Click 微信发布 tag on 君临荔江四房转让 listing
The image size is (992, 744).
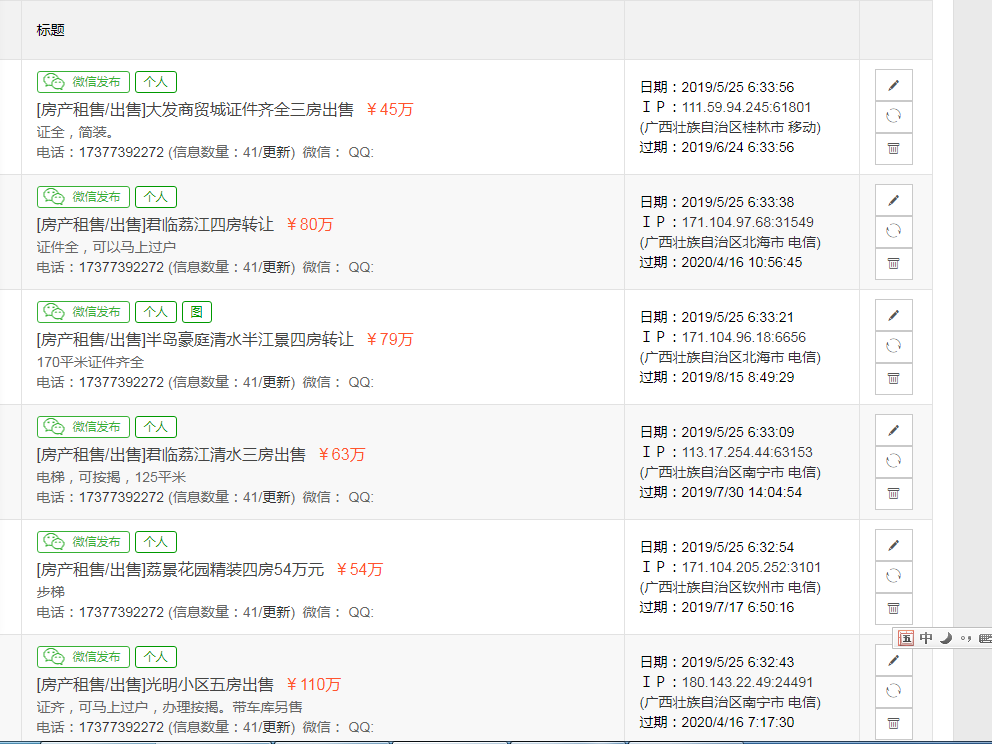[84, 197]
